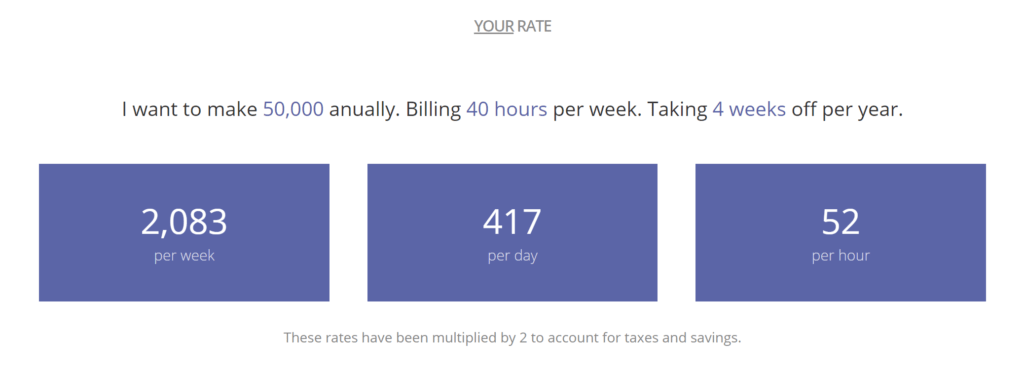Click the 'per week. Taking' sentence text
1024x375 pixels.
(x=630, y=110)
